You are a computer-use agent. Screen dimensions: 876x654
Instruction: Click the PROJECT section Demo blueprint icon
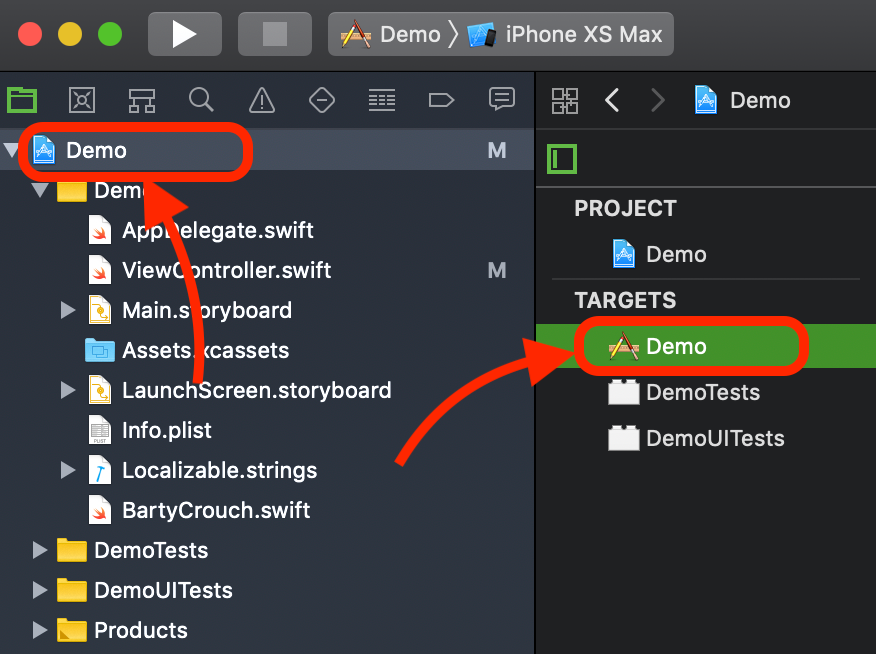click(623, 254)
